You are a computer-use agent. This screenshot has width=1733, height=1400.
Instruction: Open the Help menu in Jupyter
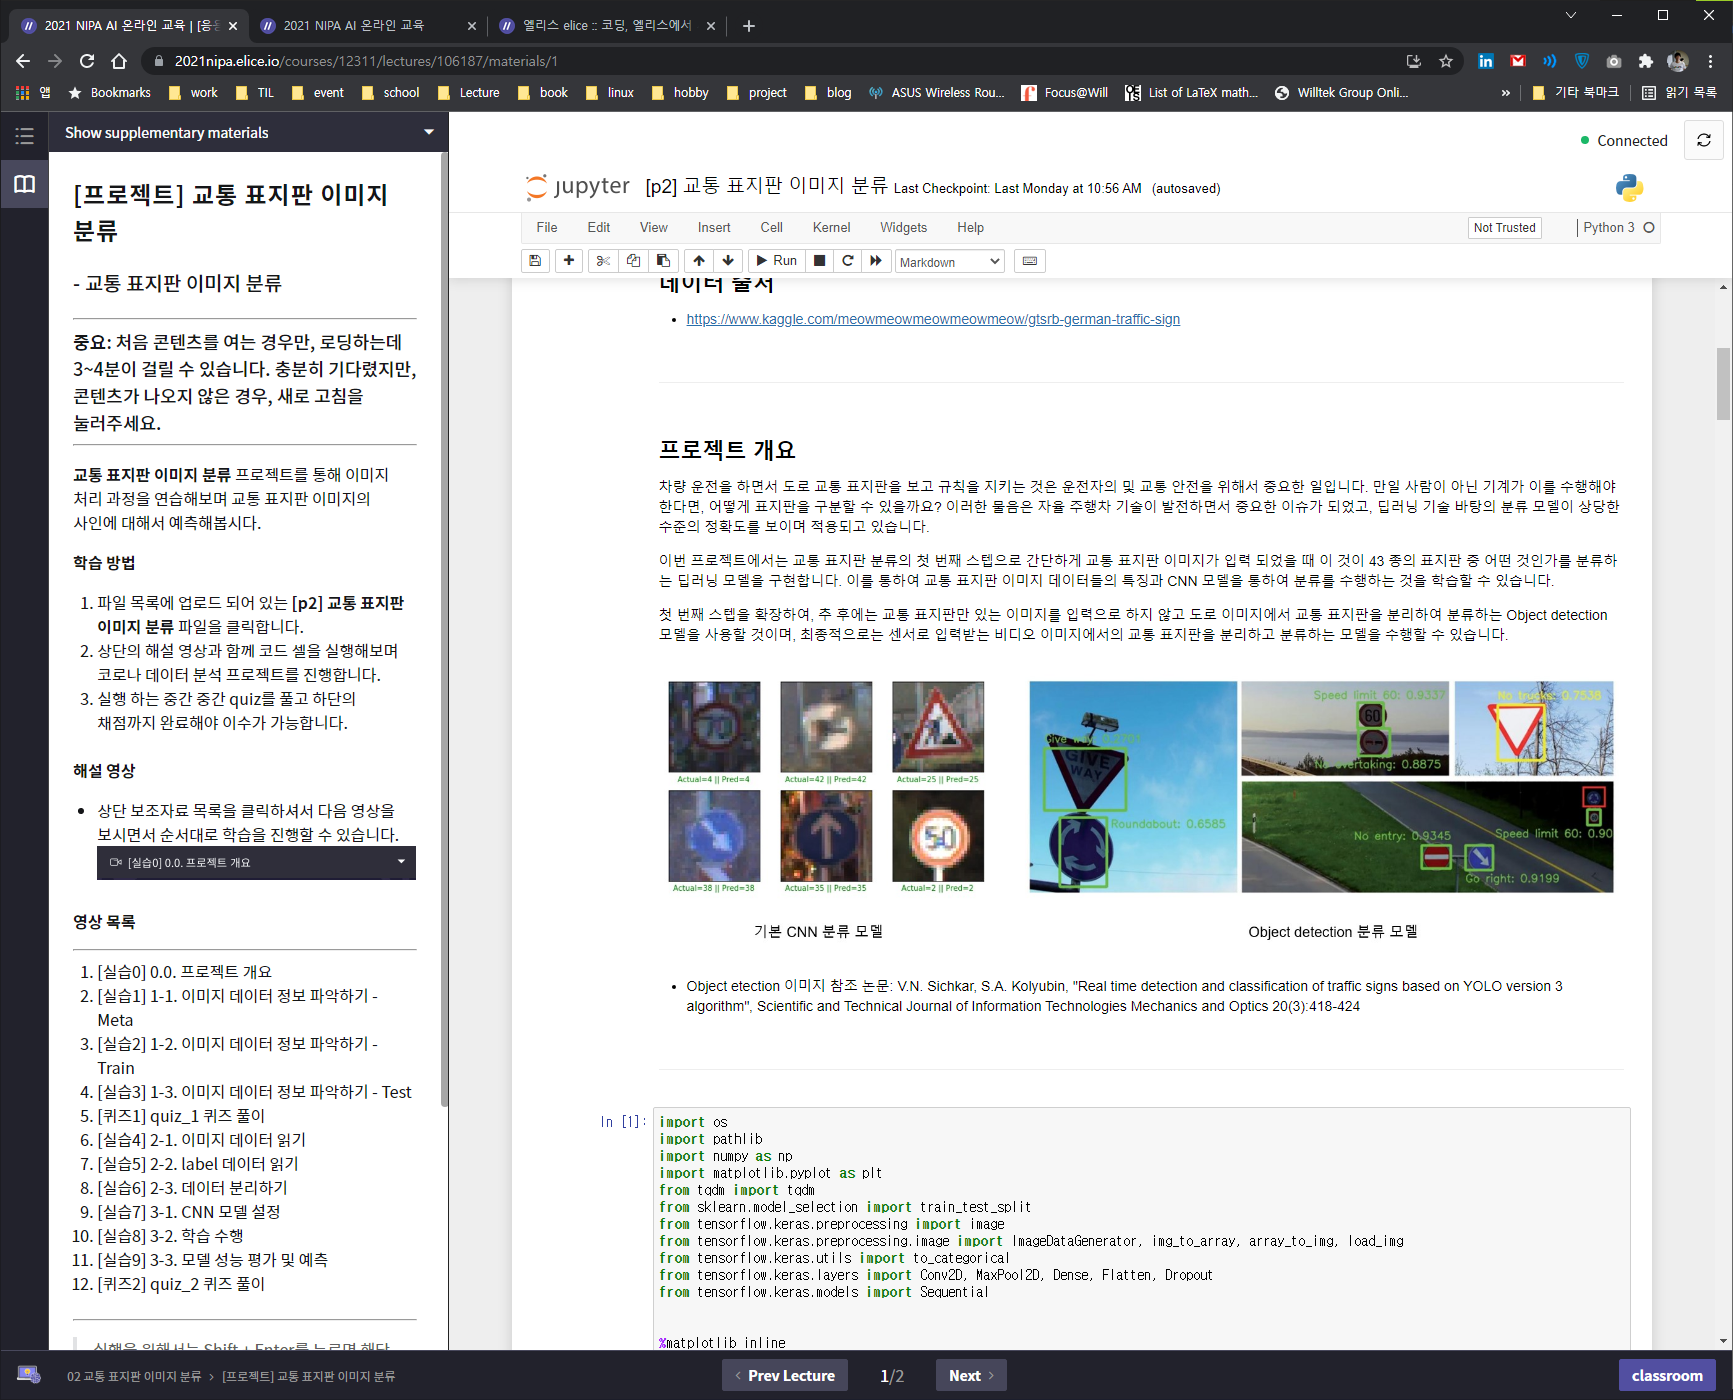[970, 228]
